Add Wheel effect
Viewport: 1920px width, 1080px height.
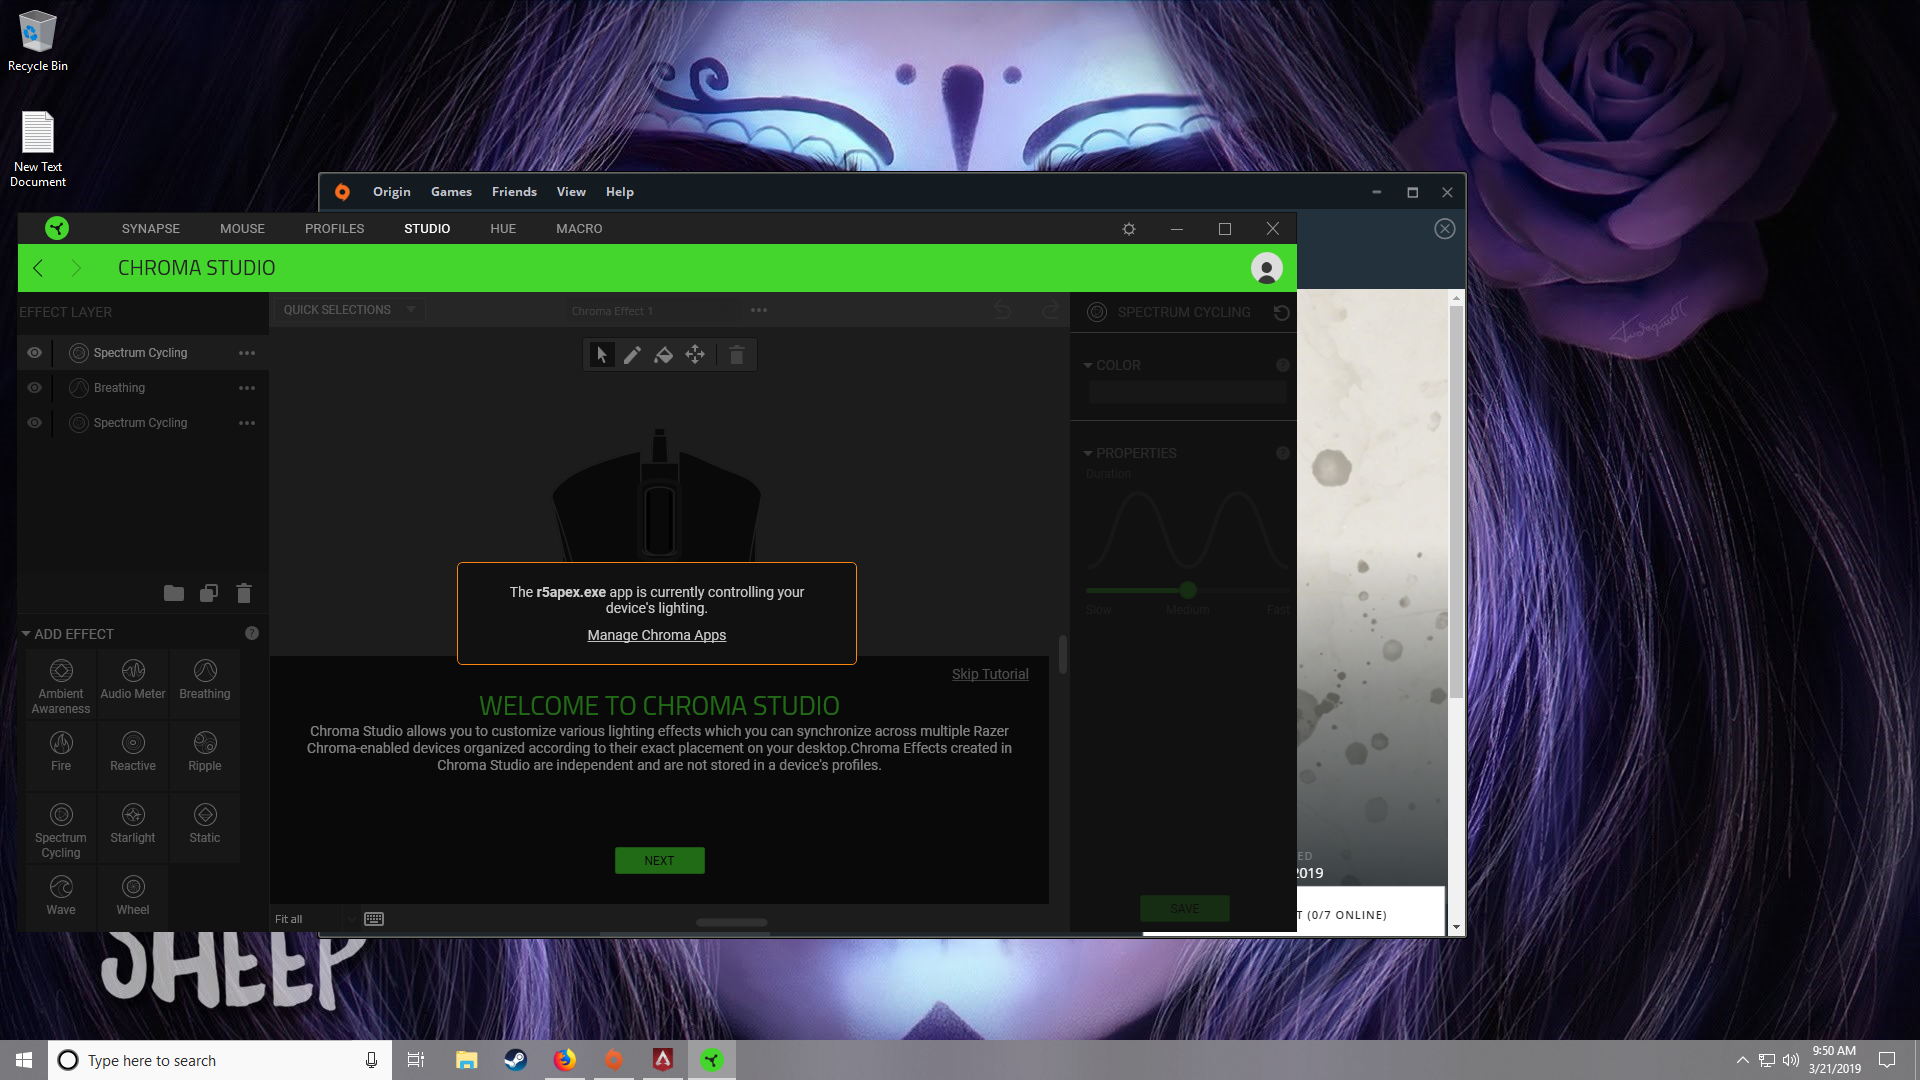pyautogui.click(x=133, y=896)
